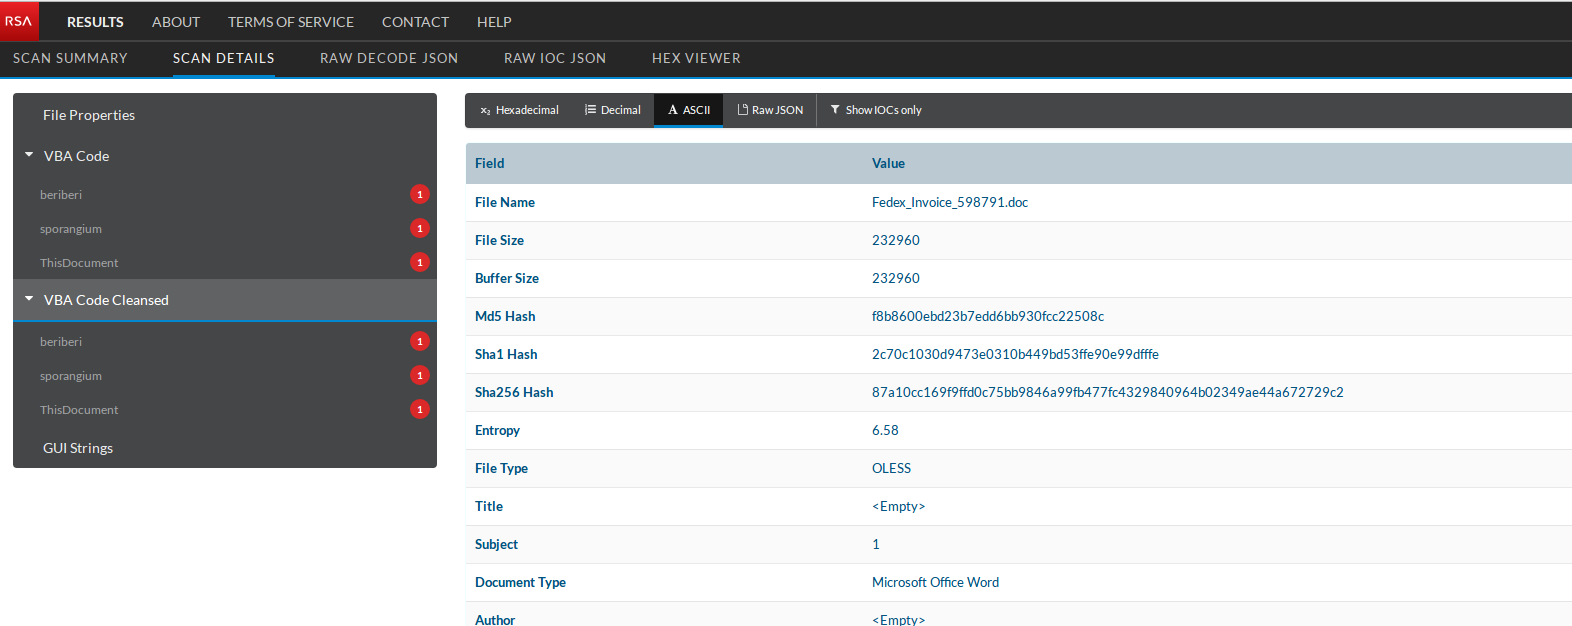This screenshot has height=626, width=1572.
Task: Collapse the VBA Code Cleansed section
Action: tap(30, 300)
